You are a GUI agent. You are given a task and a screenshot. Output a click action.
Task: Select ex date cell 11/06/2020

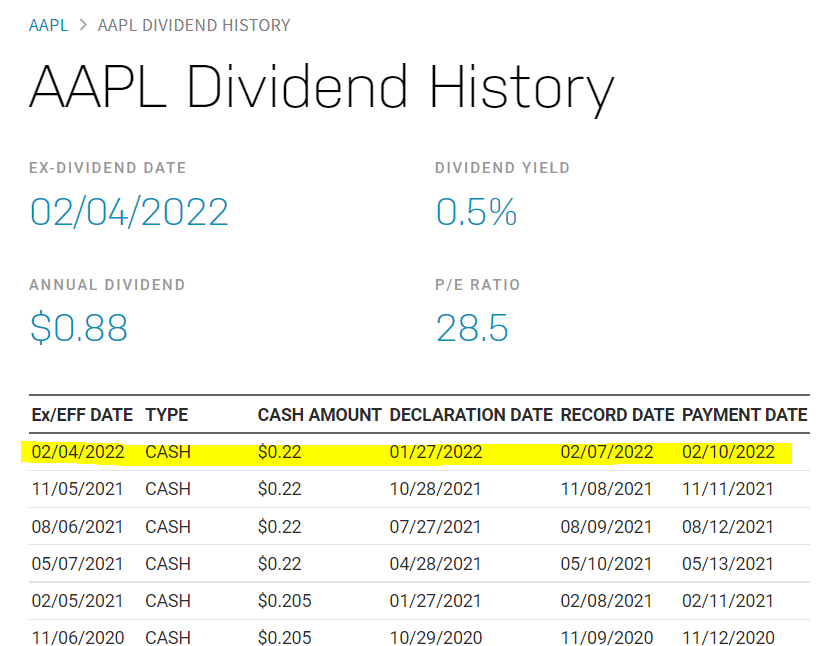point(78,638)
